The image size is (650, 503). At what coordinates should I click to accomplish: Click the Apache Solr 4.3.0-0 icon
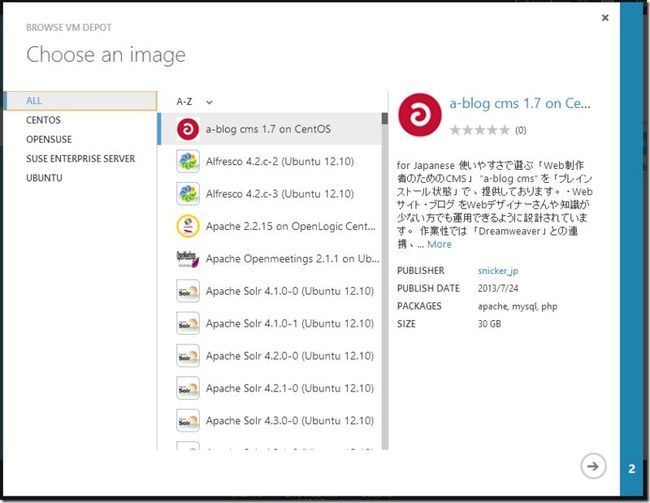[188, 420]
